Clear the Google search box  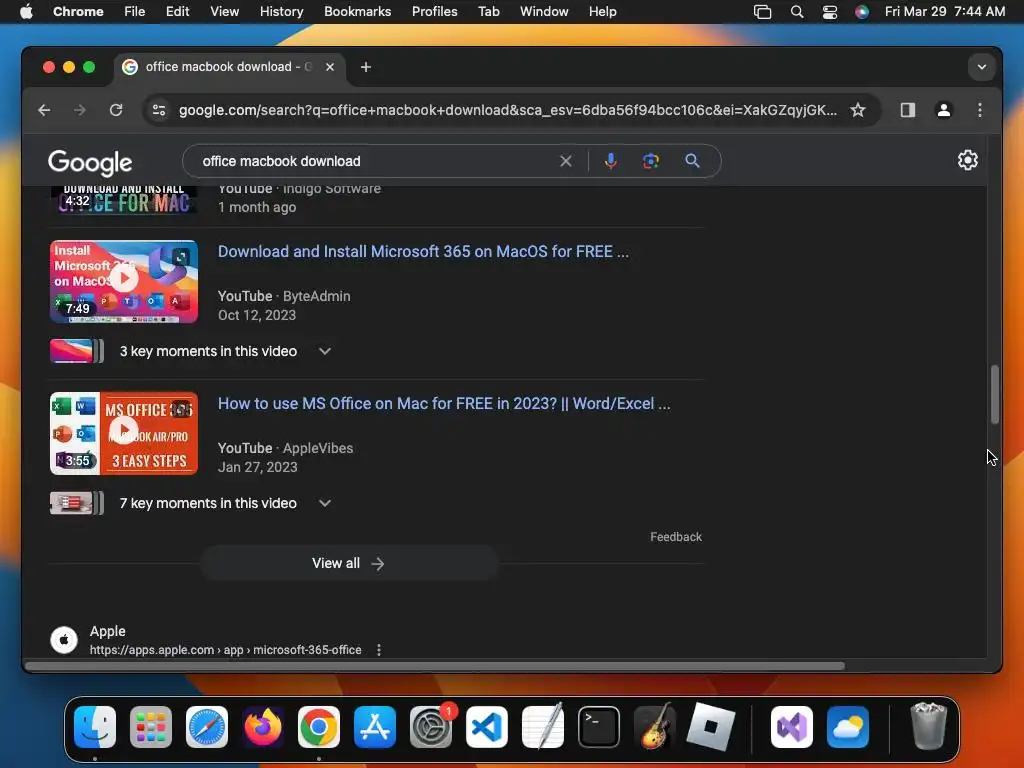[566, 161]
